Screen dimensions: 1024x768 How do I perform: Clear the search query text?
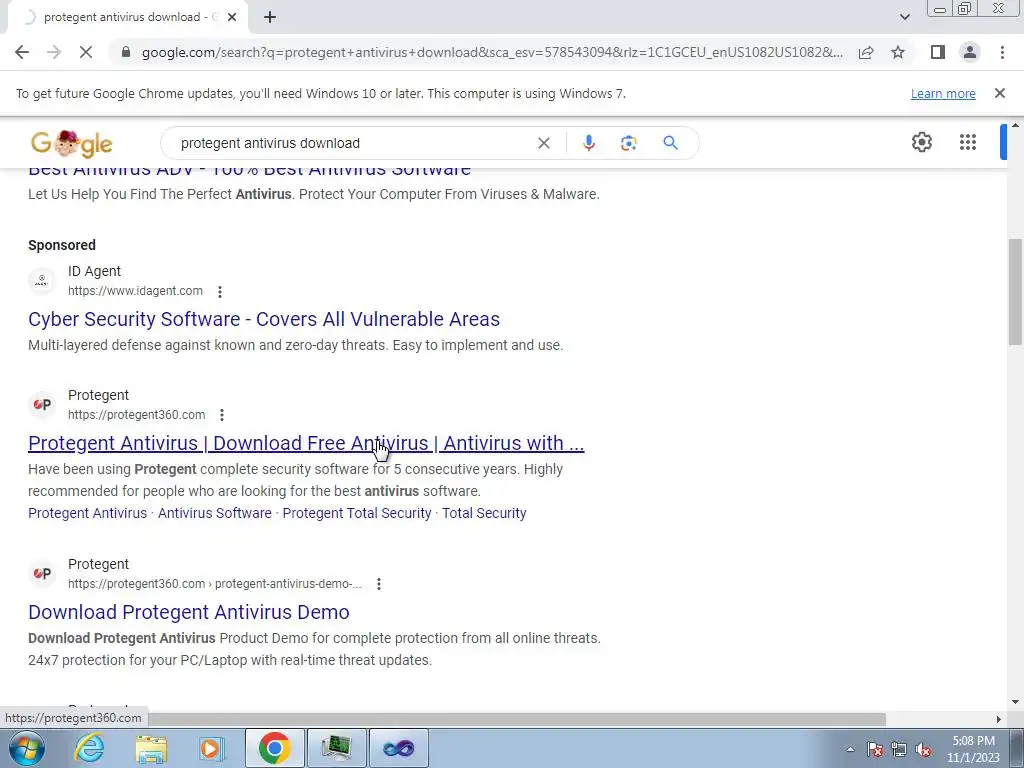(x=543, y=143)
